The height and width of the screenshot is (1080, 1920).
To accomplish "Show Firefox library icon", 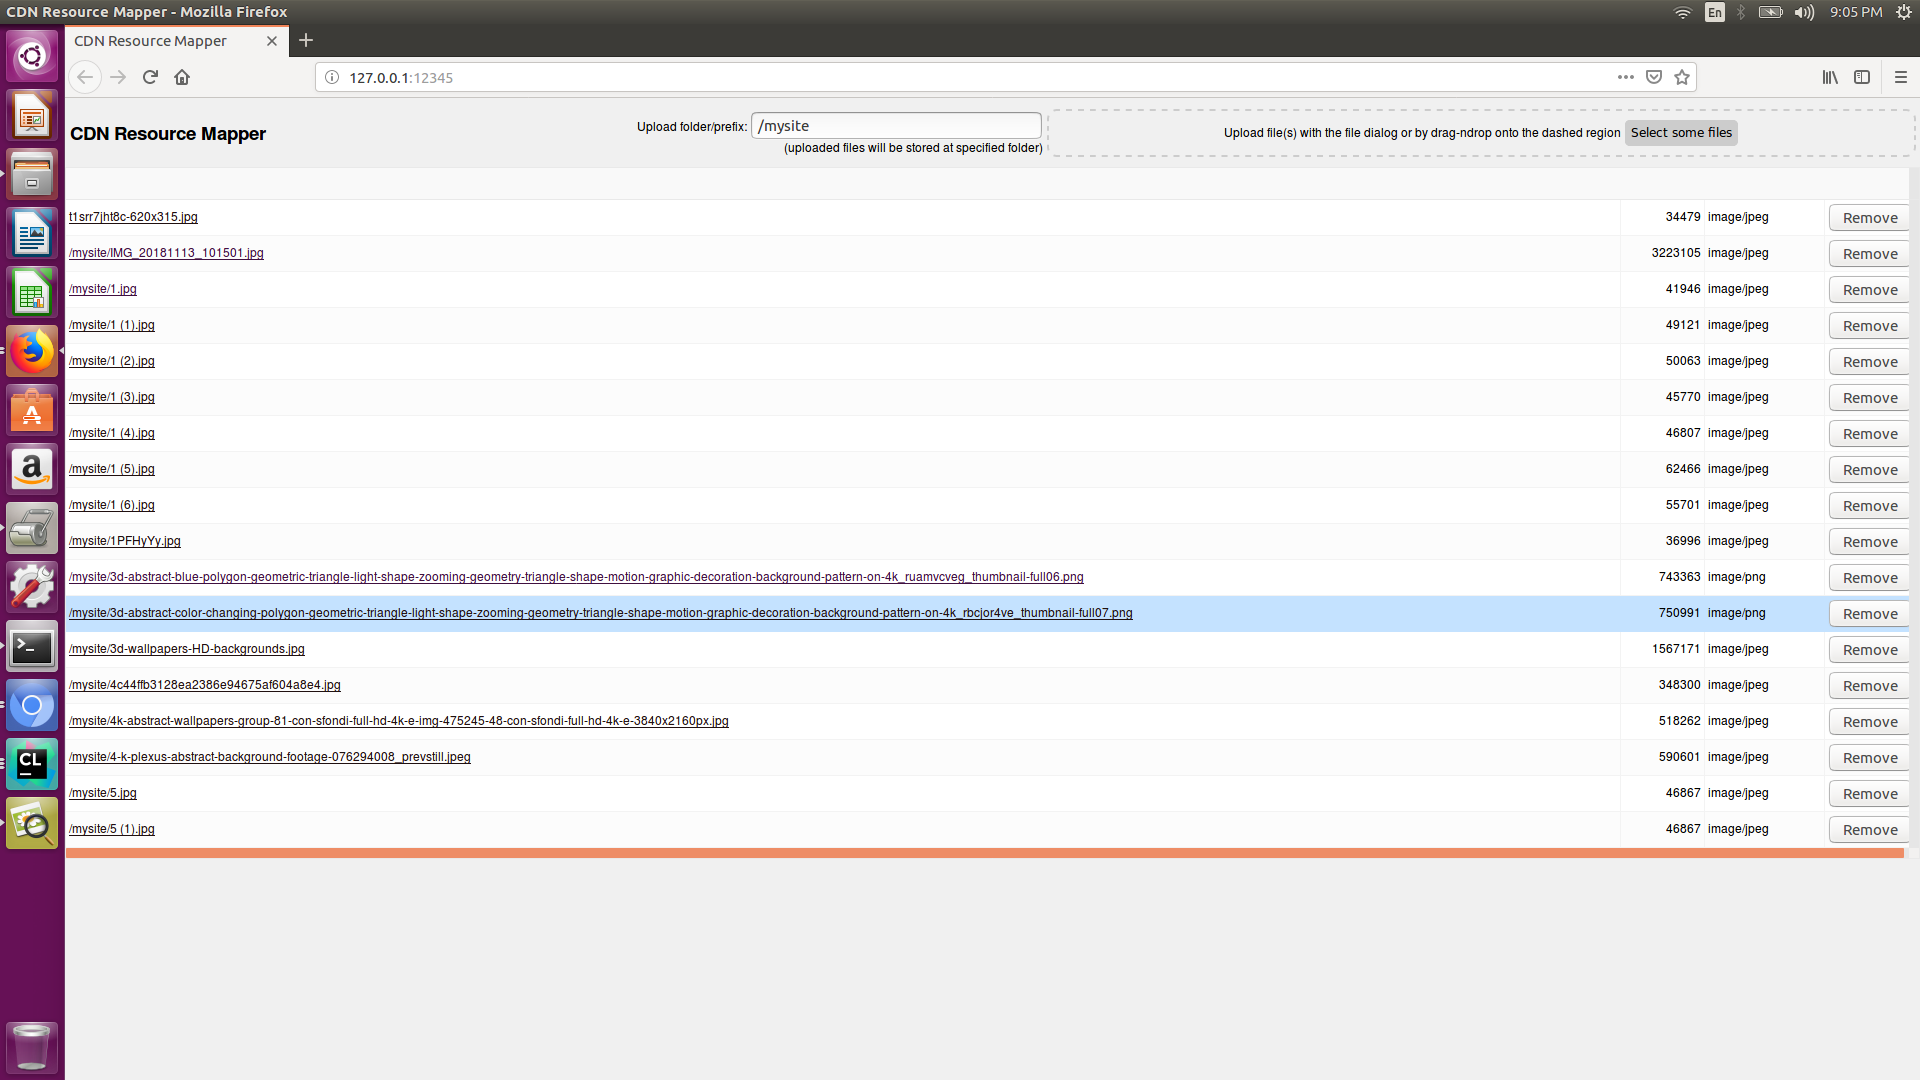I will point(1830,77).
